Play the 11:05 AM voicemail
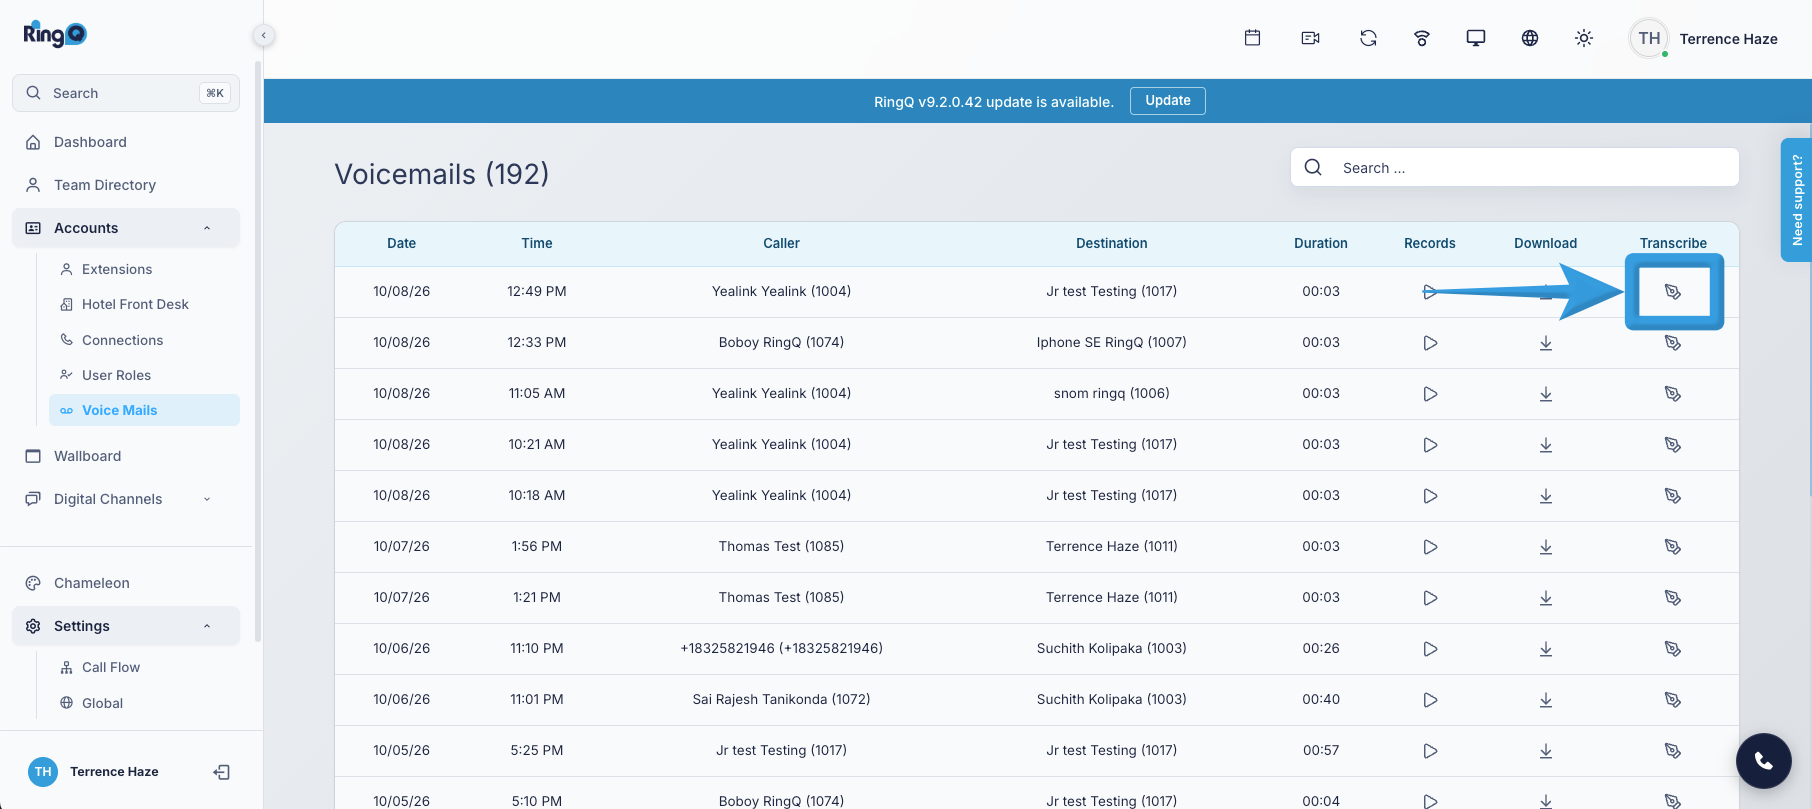Viewport: 1812px width, 809px height. click(1430, 394)
